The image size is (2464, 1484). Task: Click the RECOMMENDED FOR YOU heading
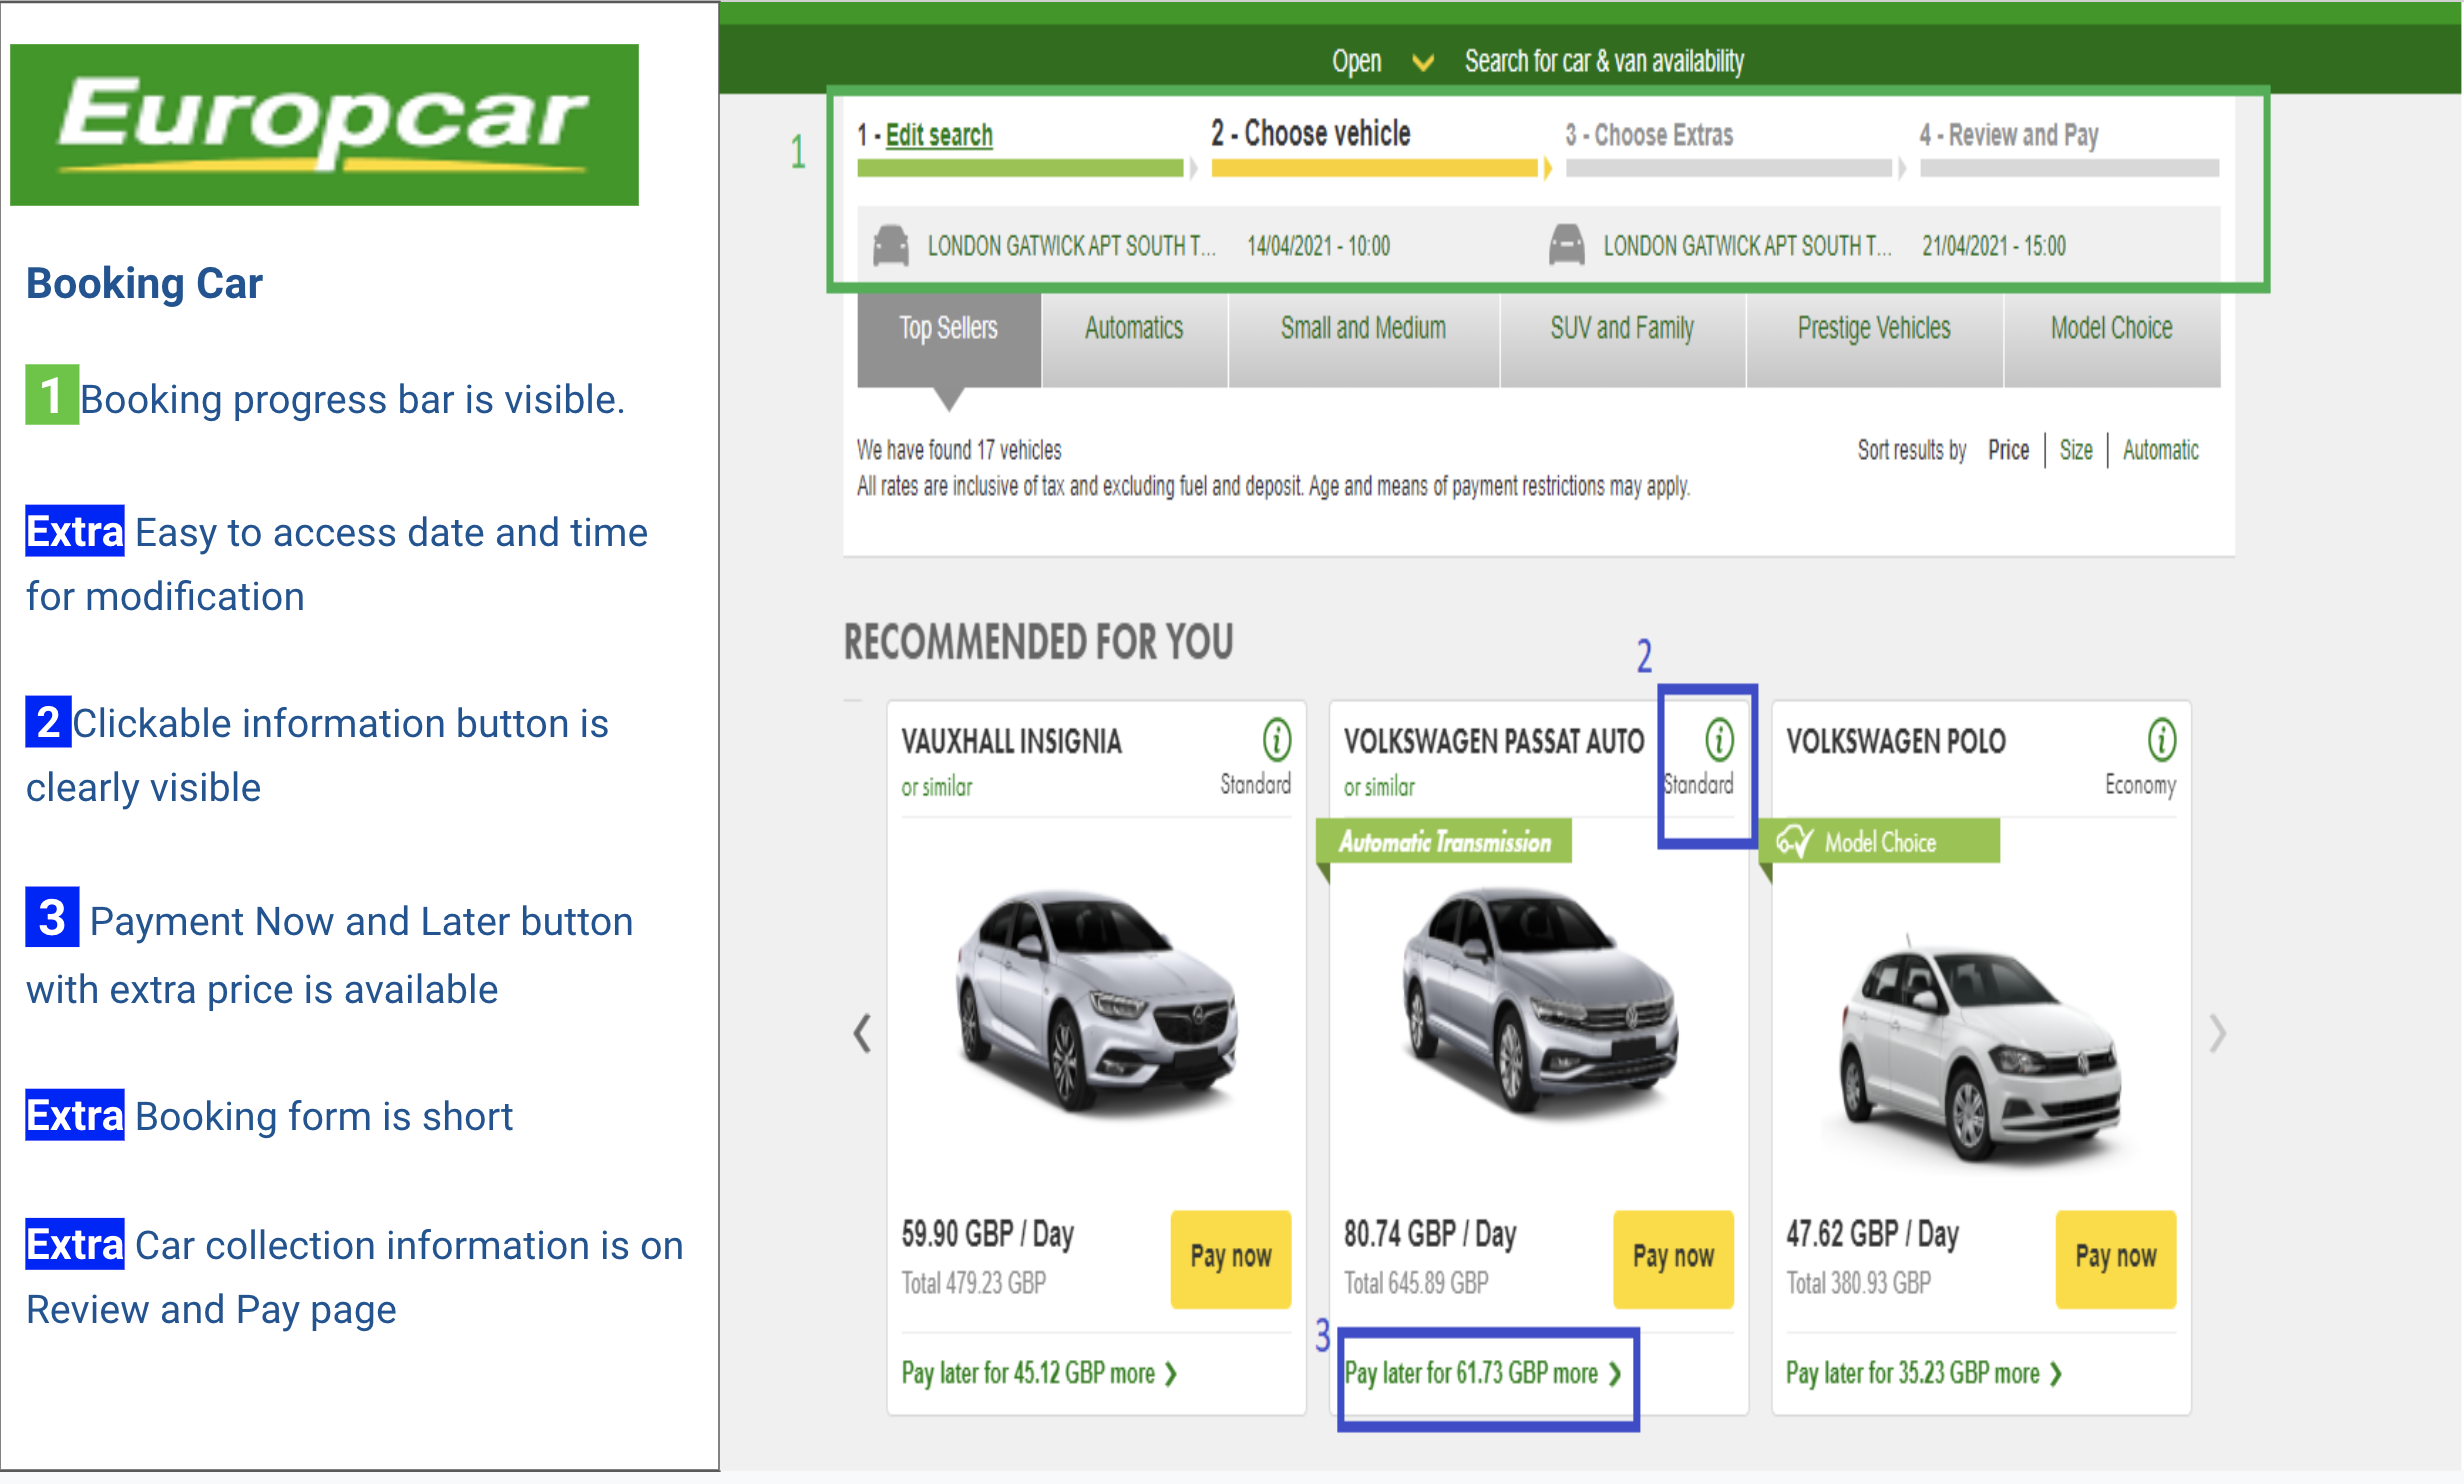(x=1038, y=642)
